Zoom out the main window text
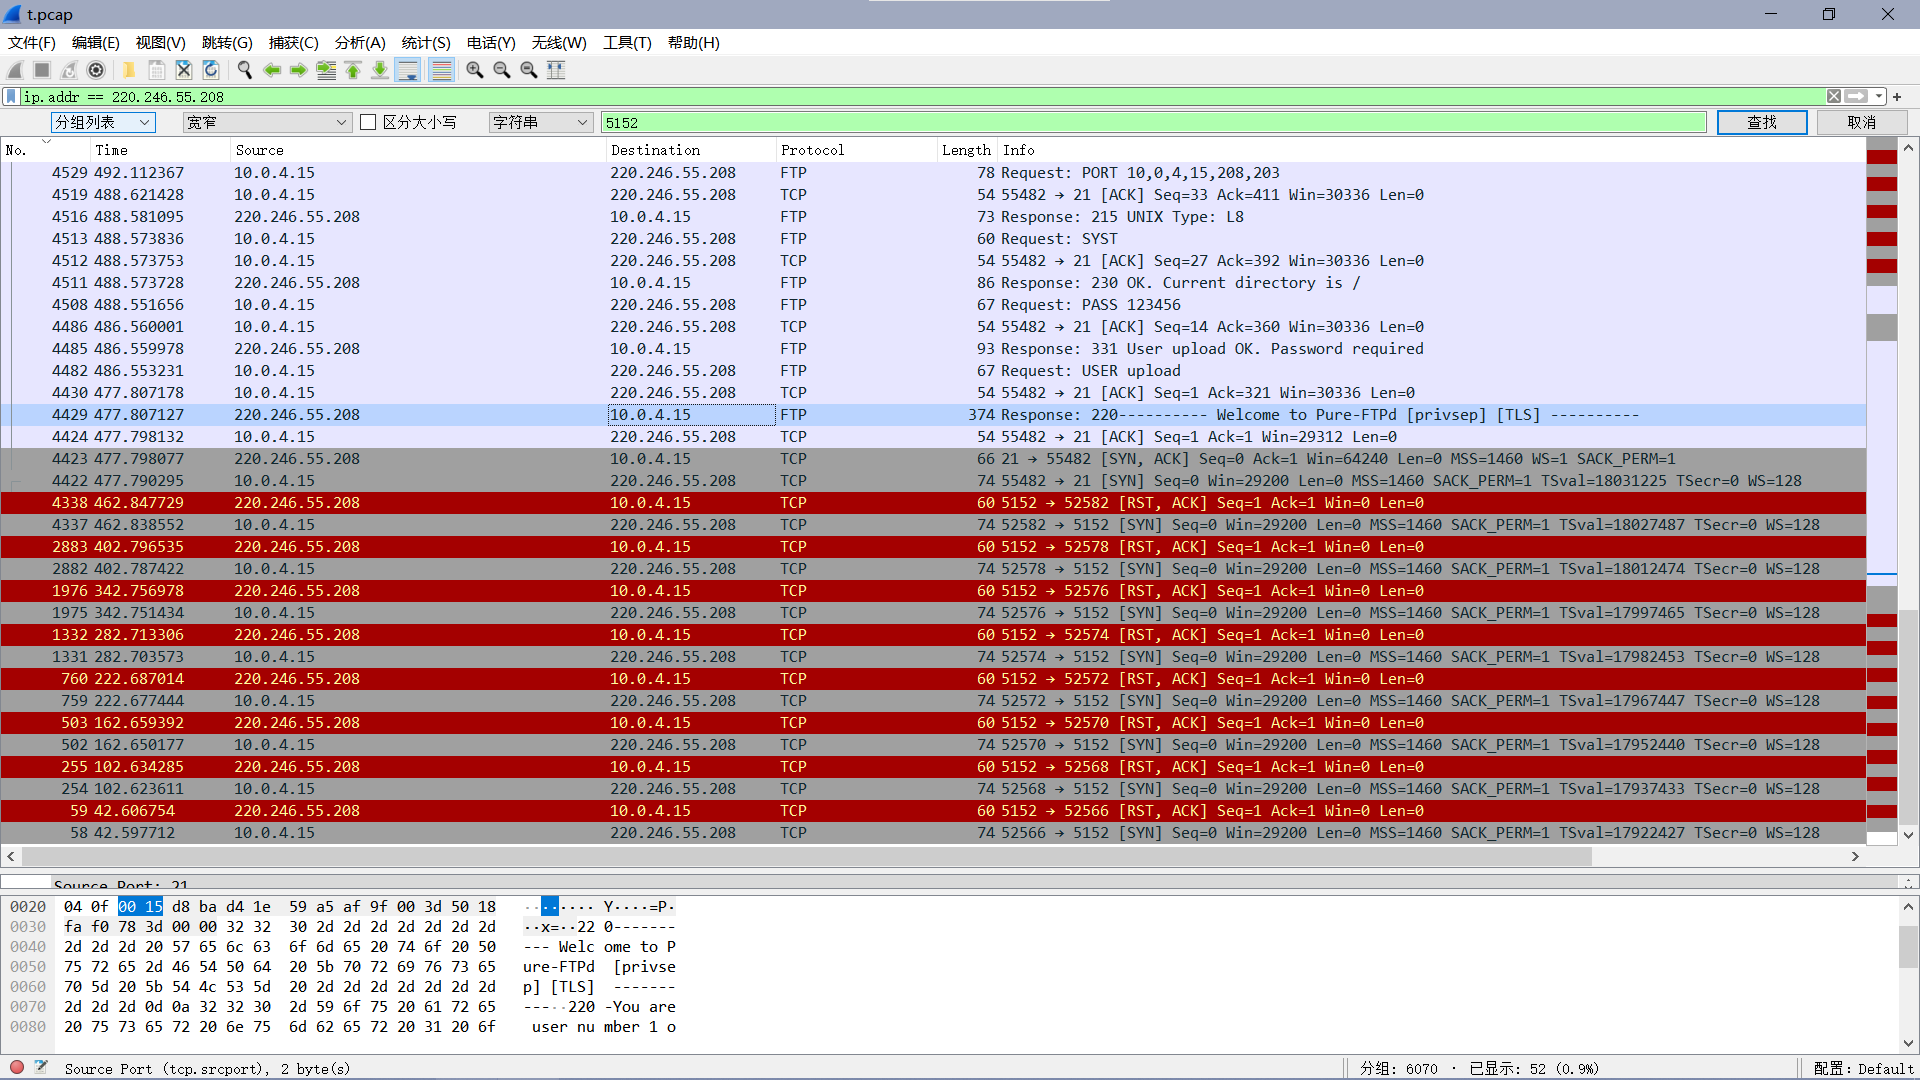The image size is (1920, 1080). click(502, 70)
